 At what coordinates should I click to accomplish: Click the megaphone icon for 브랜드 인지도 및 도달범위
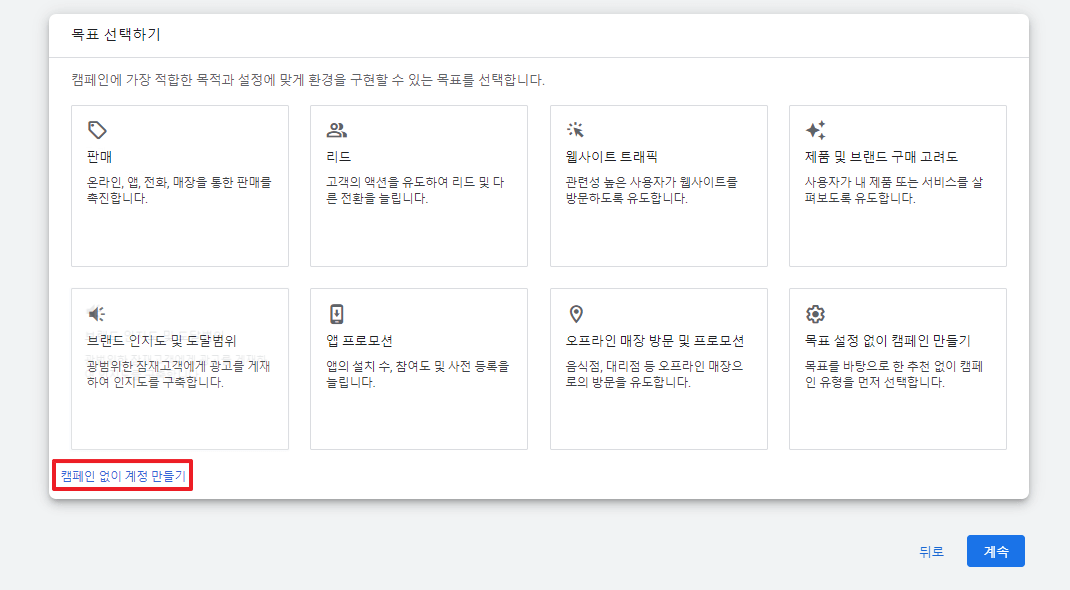point(96,314)
